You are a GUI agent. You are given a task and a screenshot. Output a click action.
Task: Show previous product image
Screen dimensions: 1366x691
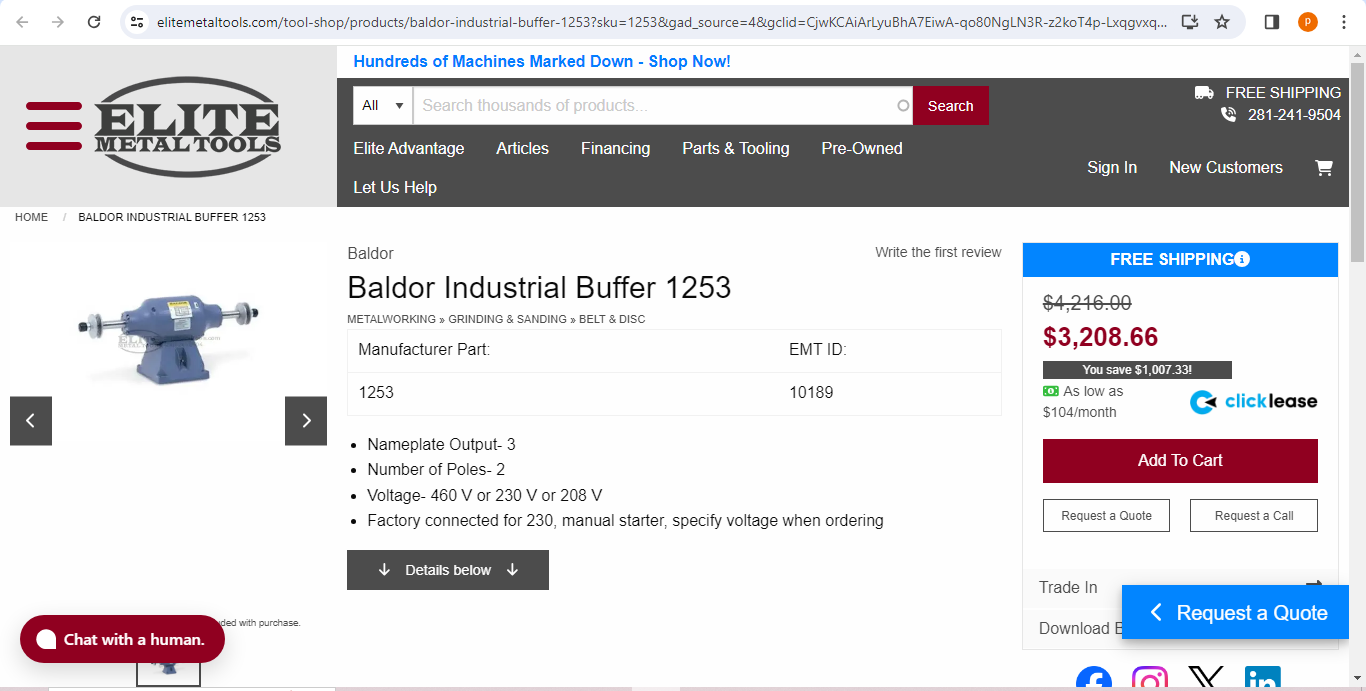[x=31, y=421]
